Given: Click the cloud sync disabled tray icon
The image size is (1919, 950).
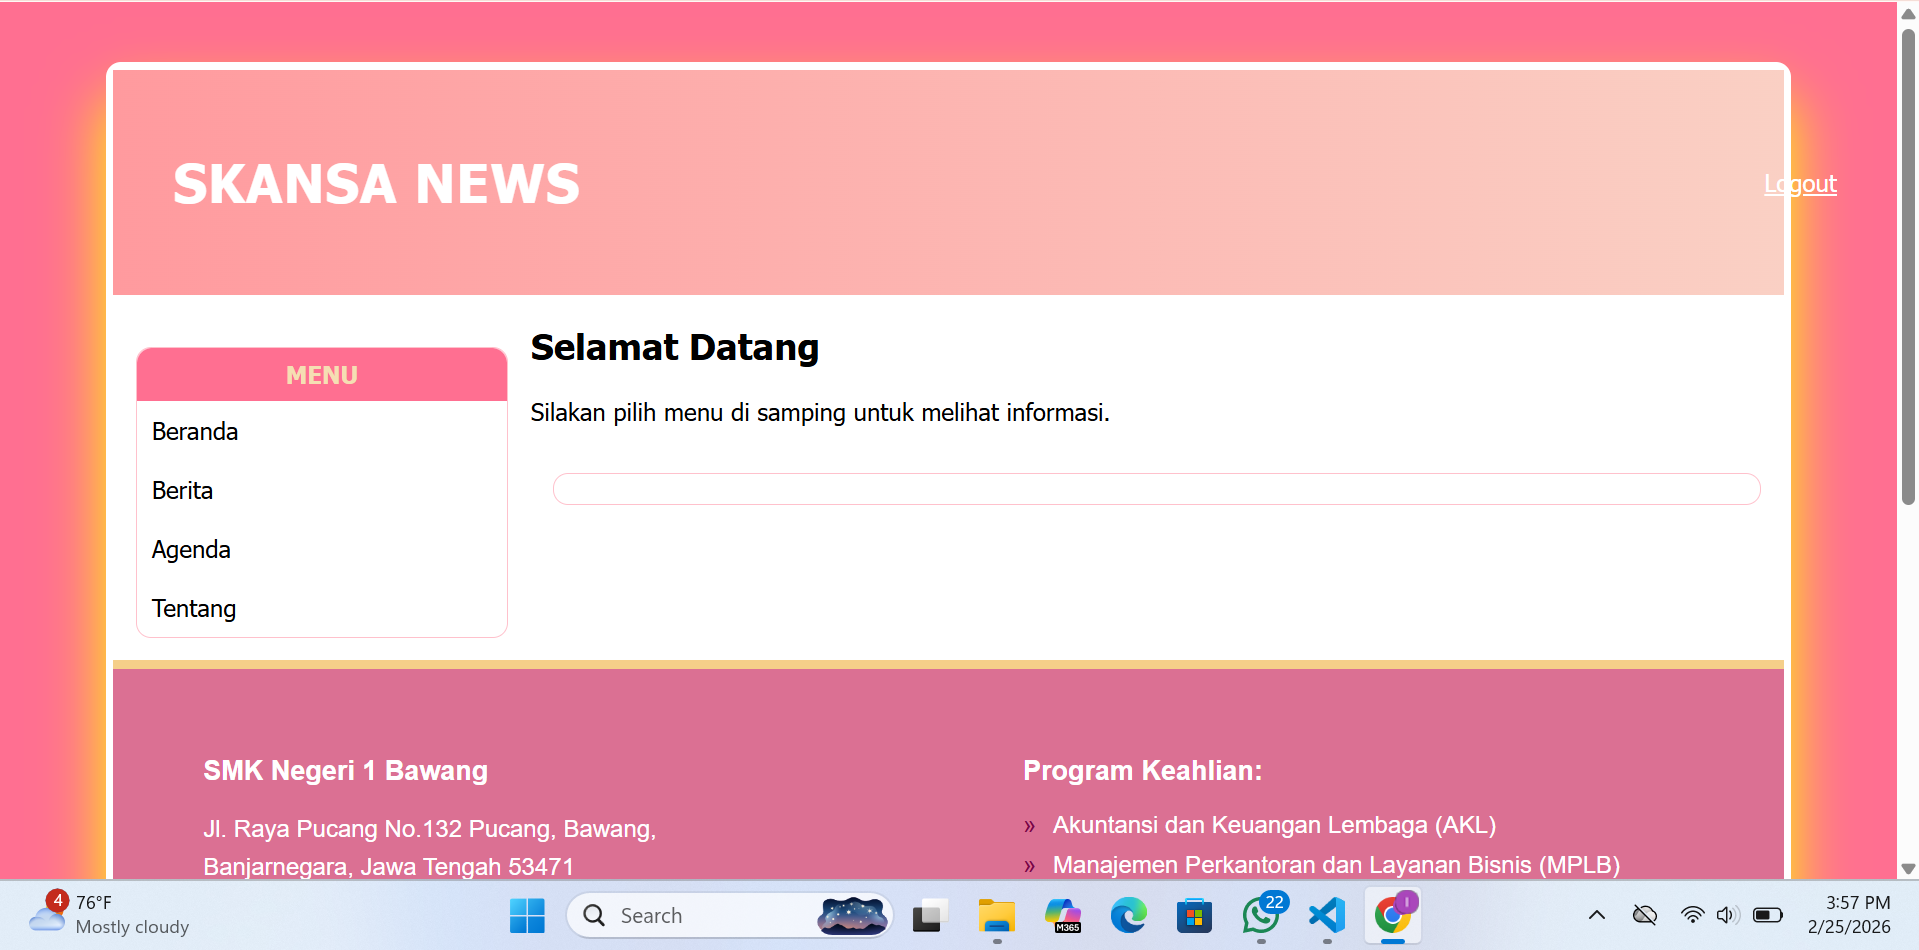Looking at the screenshot, I should pos(1645,915).
